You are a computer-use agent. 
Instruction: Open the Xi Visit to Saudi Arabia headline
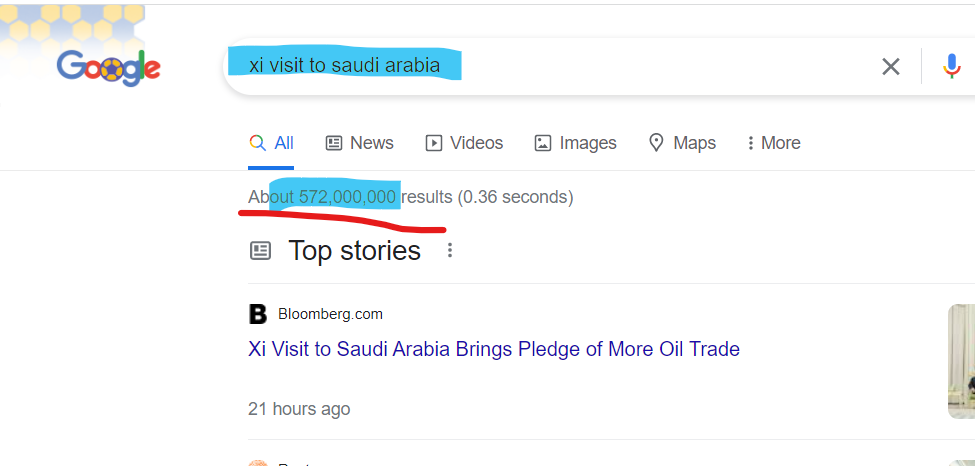coord(494,350)
